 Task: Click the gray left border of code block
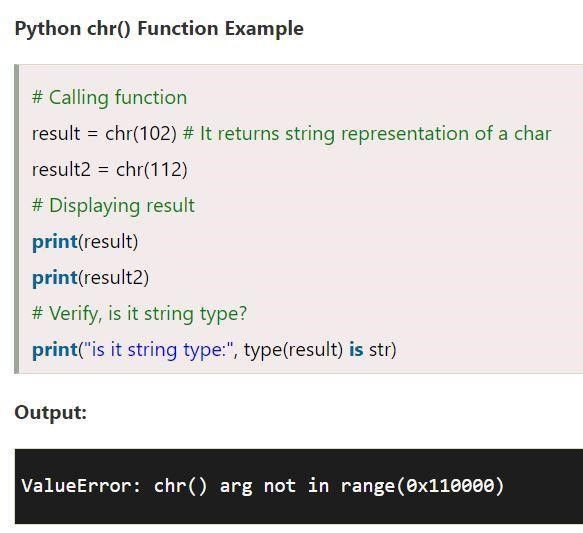click(16, 219)
